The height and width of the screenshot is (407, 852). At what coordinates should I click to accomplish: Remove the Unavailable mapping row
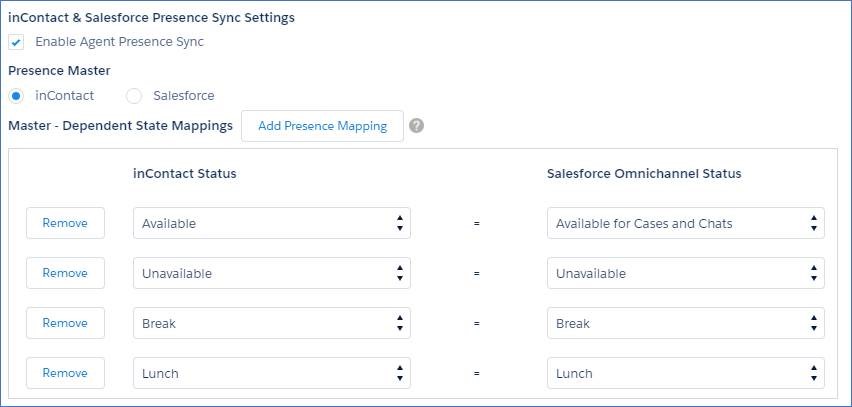coord(65,273)
